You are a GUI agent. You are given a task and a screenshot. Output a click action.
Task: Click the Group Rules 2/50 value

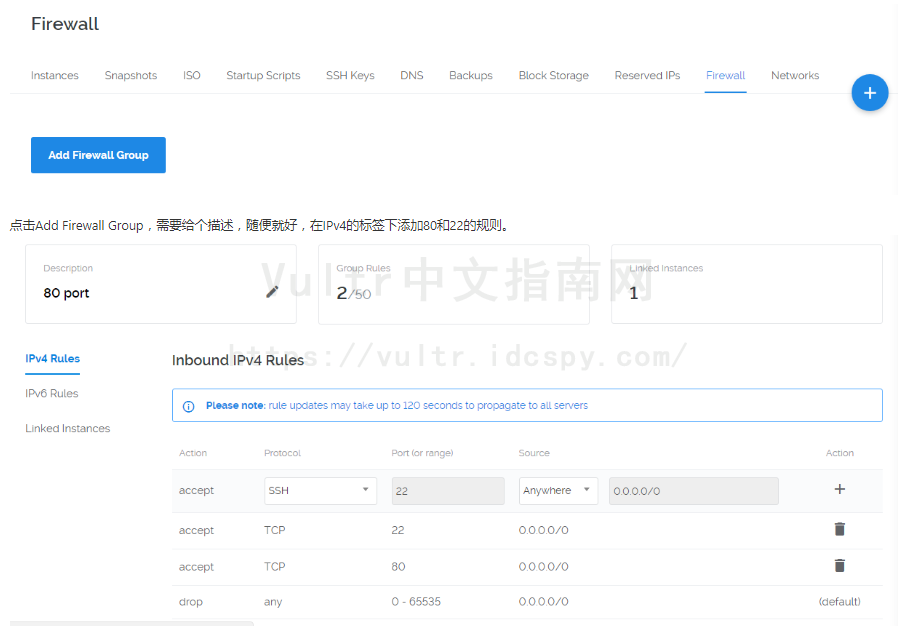(x=353, y=293)
